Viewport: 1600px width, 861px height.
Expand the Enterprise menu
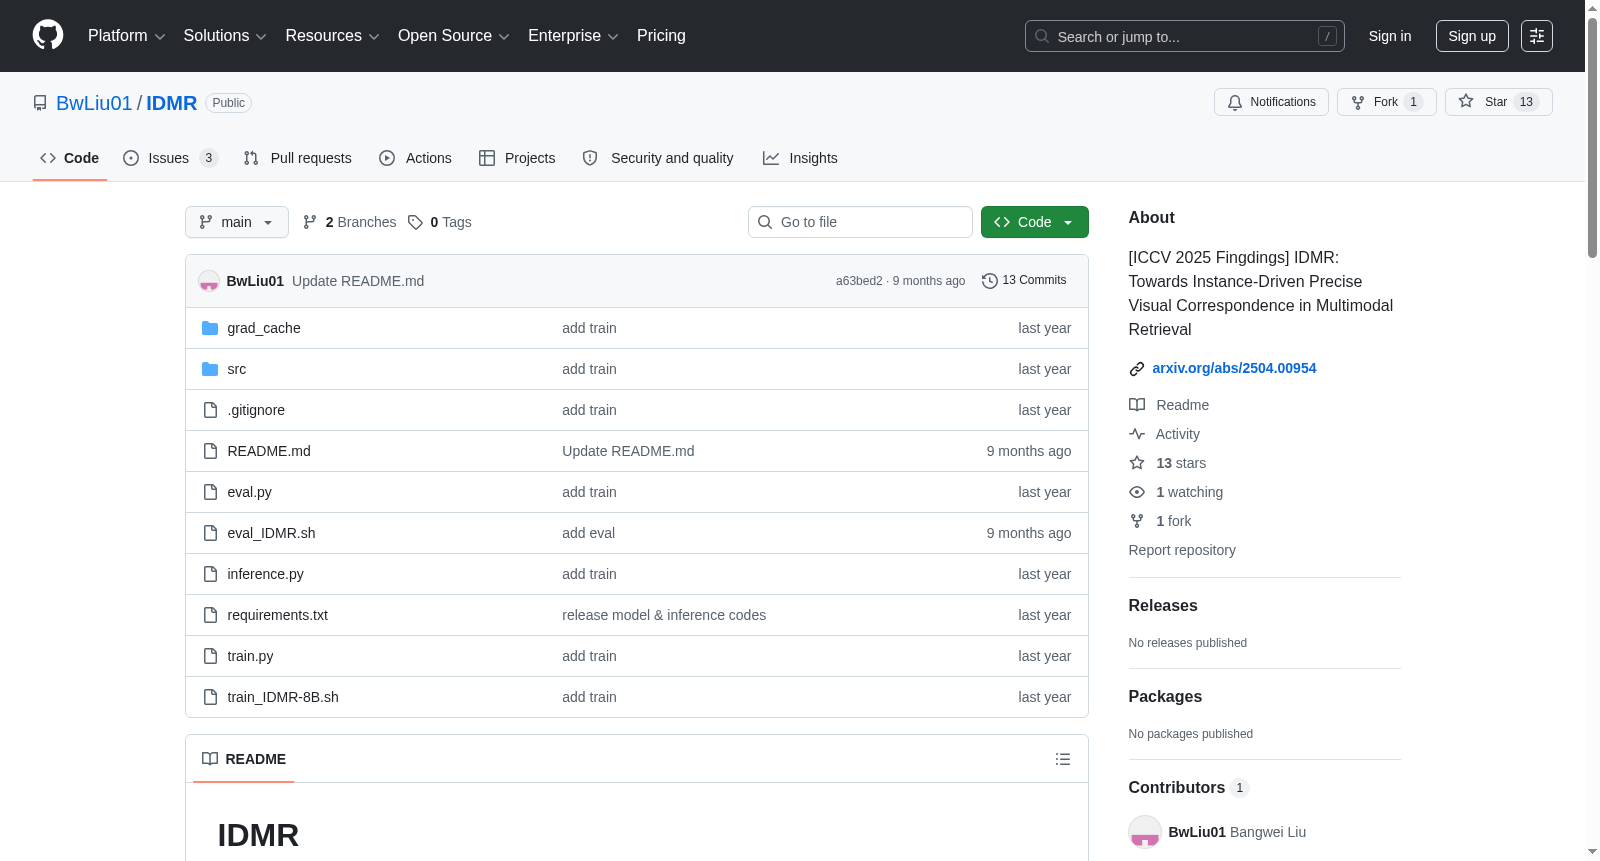click(x=573, y=36)
